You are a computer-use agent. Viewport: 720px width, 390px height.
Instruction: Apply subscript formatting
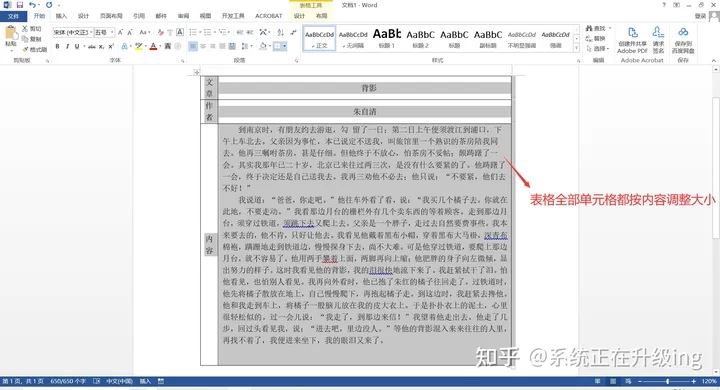(101, 46)
